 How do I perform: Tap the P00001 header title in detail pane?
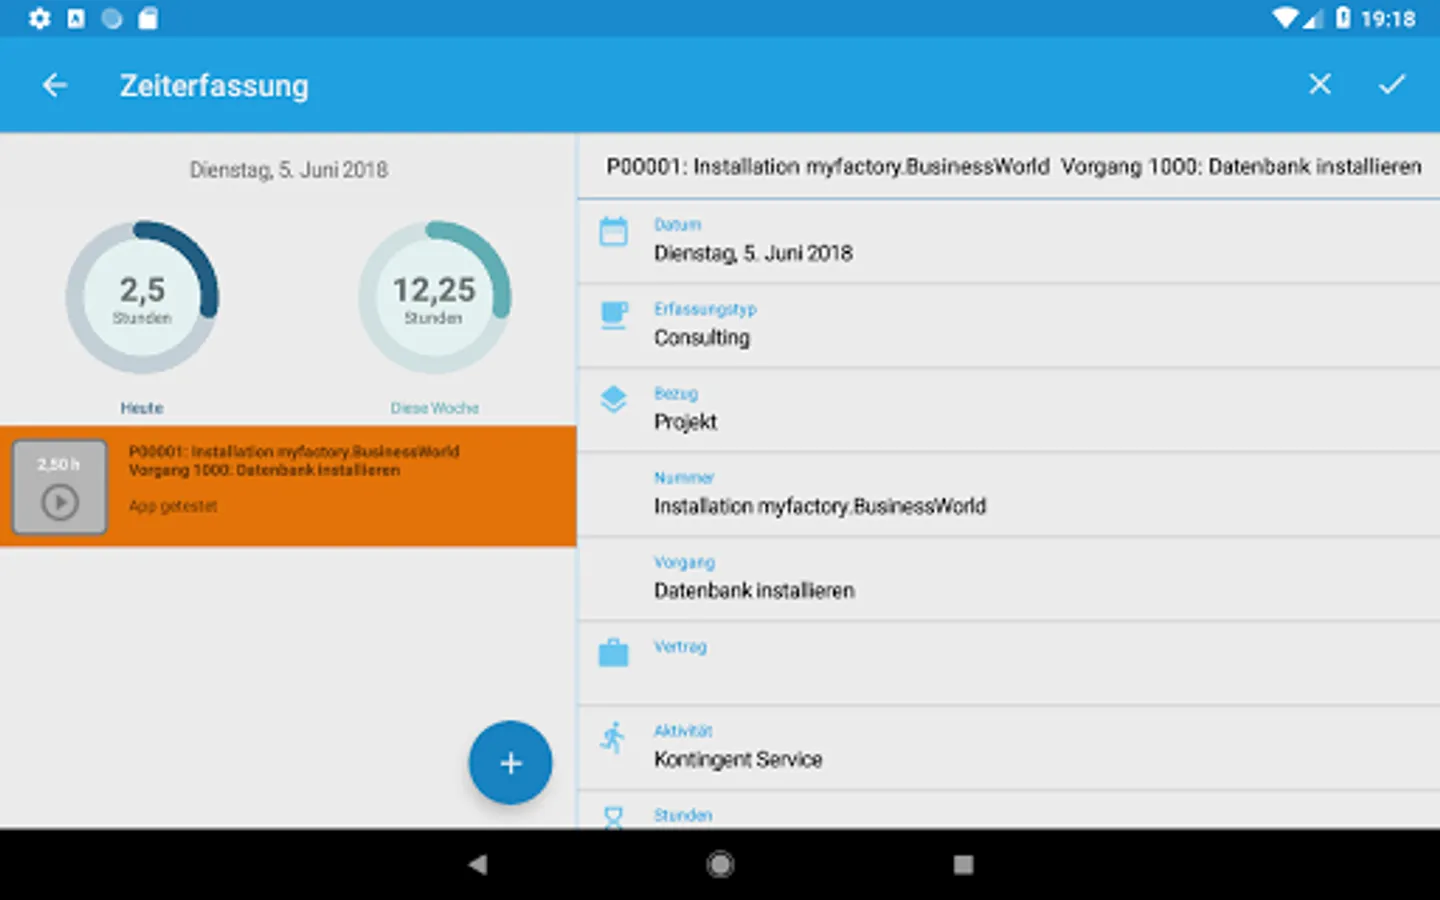coord(1013,166)
